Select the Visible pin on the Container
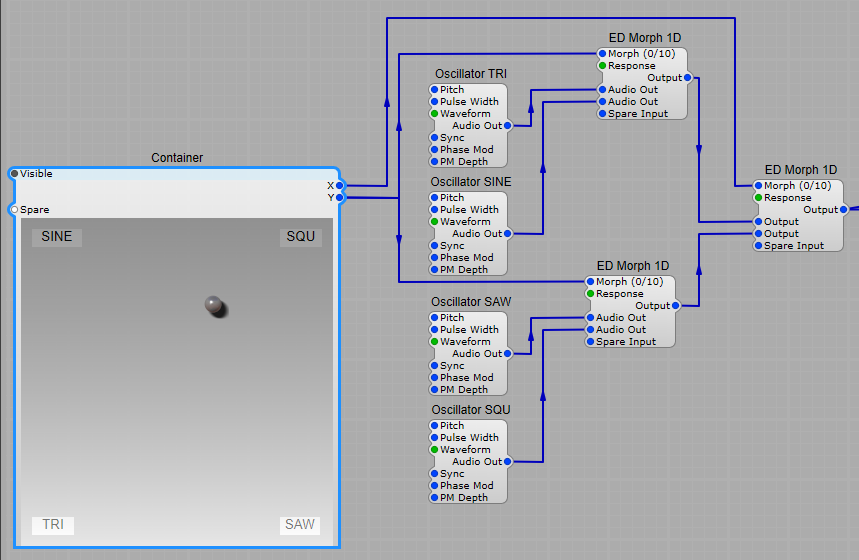Screen dimensions: 859x560 click(x=14, y=174)
